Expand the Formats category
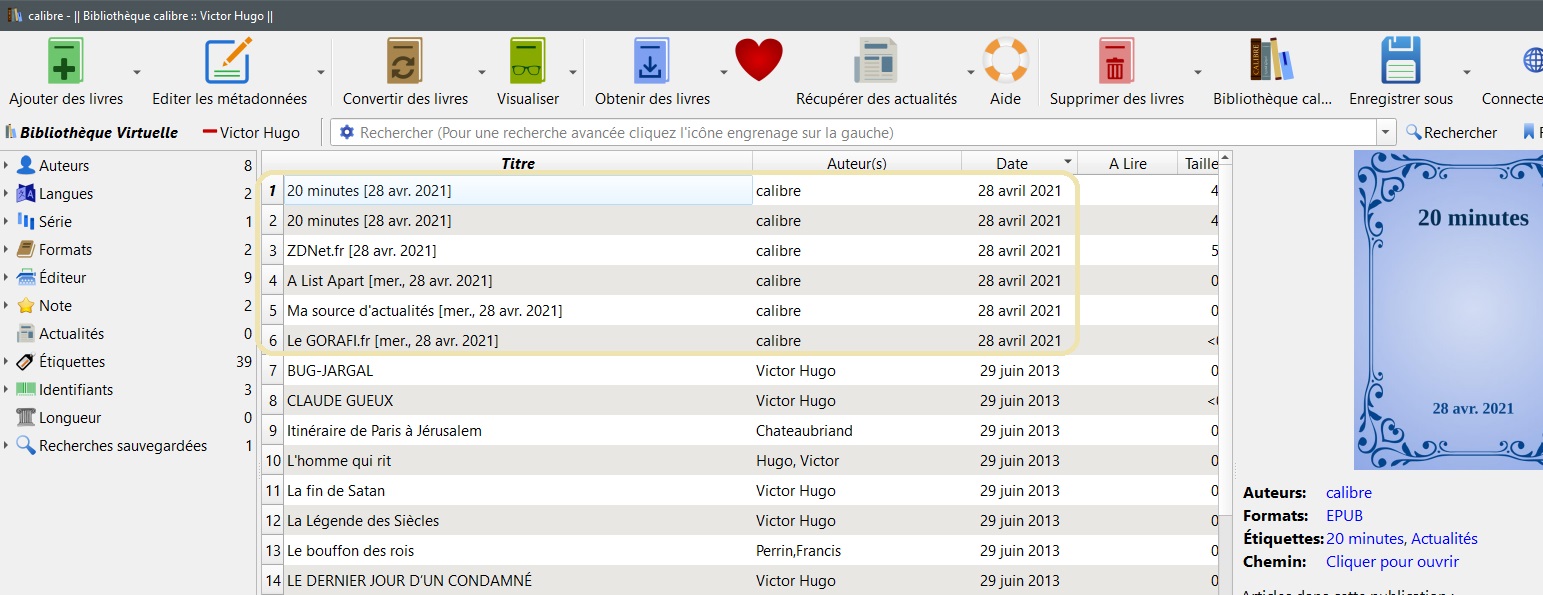Viewport: 1543px width, 595px height. (7, 250)
